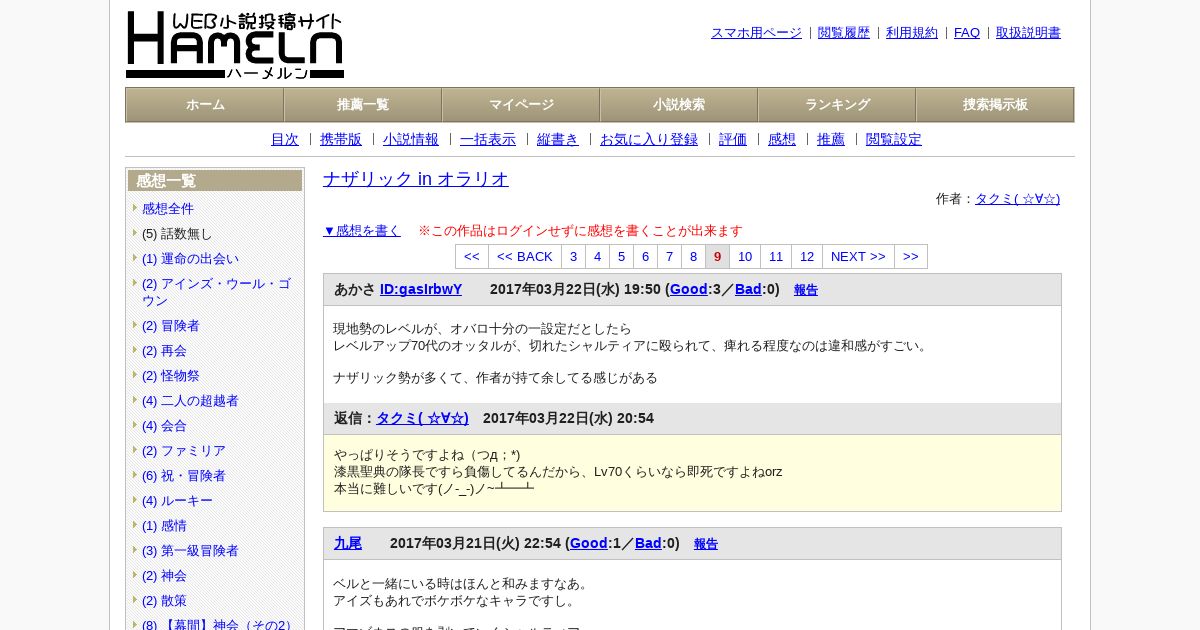Open マイページ in main navigation
Viewport: 1200px width, 630px height.
[x=521, y=105]
